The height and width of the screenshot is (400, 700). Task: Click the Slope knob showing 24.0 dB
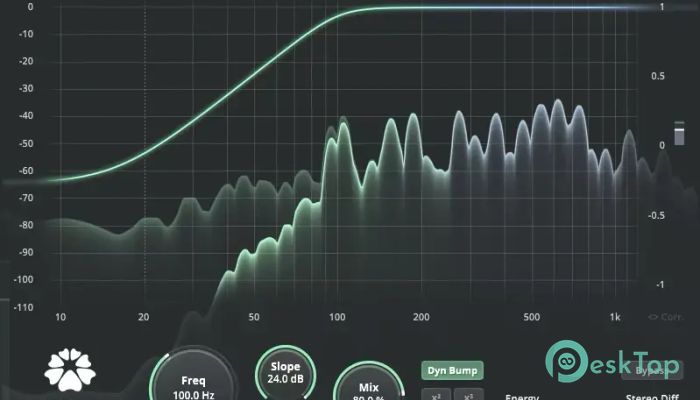point(285,373)
